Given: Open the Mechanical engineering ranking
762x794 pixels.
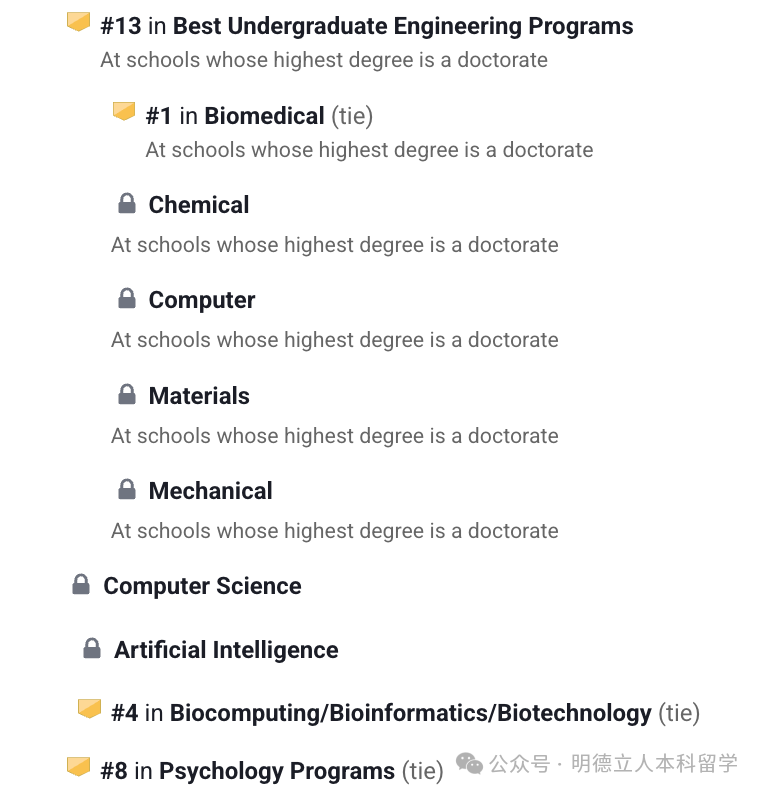Looking at the screenshot, I should 210,491.
